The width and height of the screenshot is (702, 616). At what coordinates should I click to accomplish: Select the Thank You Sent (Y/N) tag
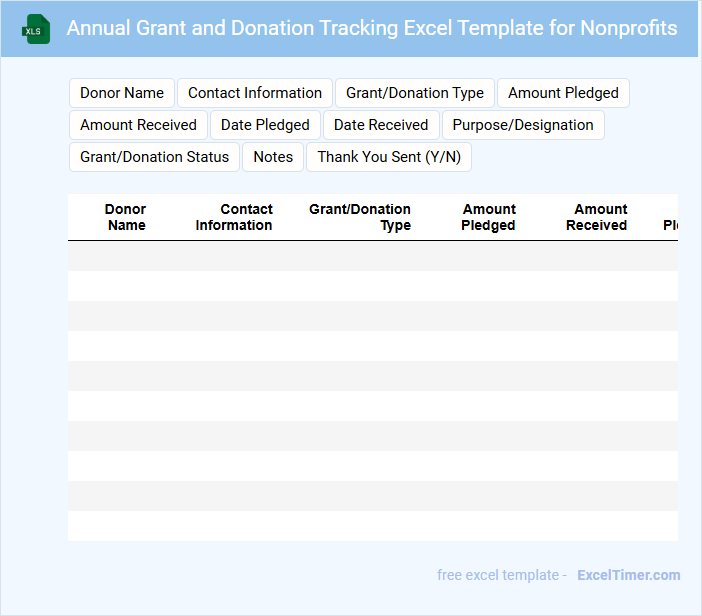click(x=389, y=157)
